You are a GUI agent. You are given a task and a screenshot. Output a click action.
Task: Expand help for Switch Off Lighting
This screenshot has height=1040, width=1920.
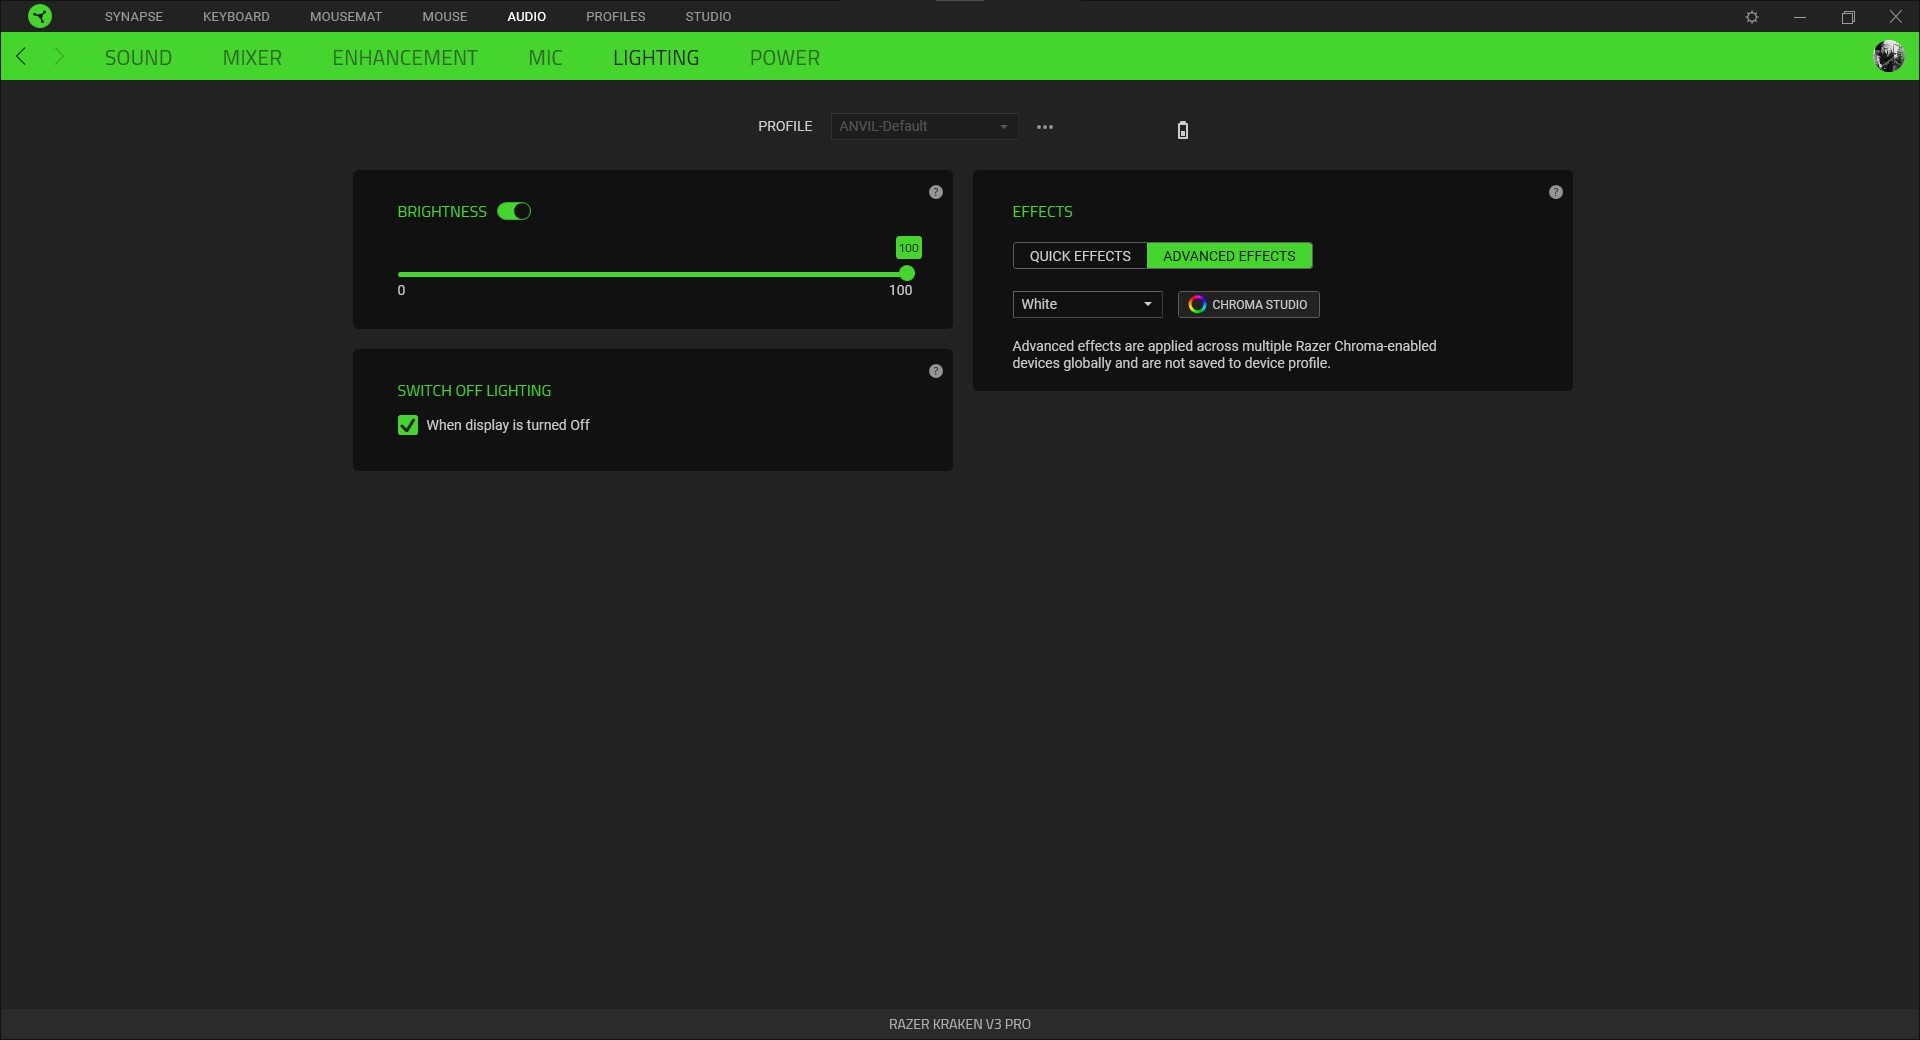936,371
